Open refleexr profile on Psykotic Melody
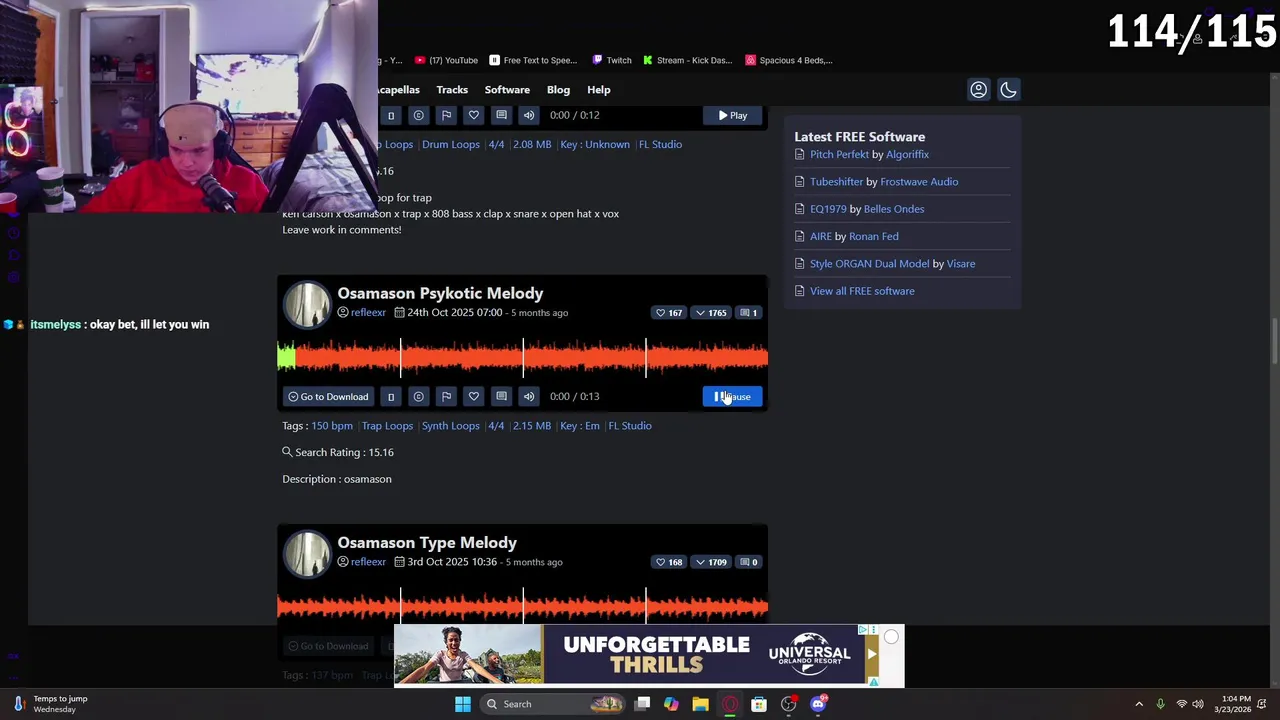 click(x=368, y=313)
